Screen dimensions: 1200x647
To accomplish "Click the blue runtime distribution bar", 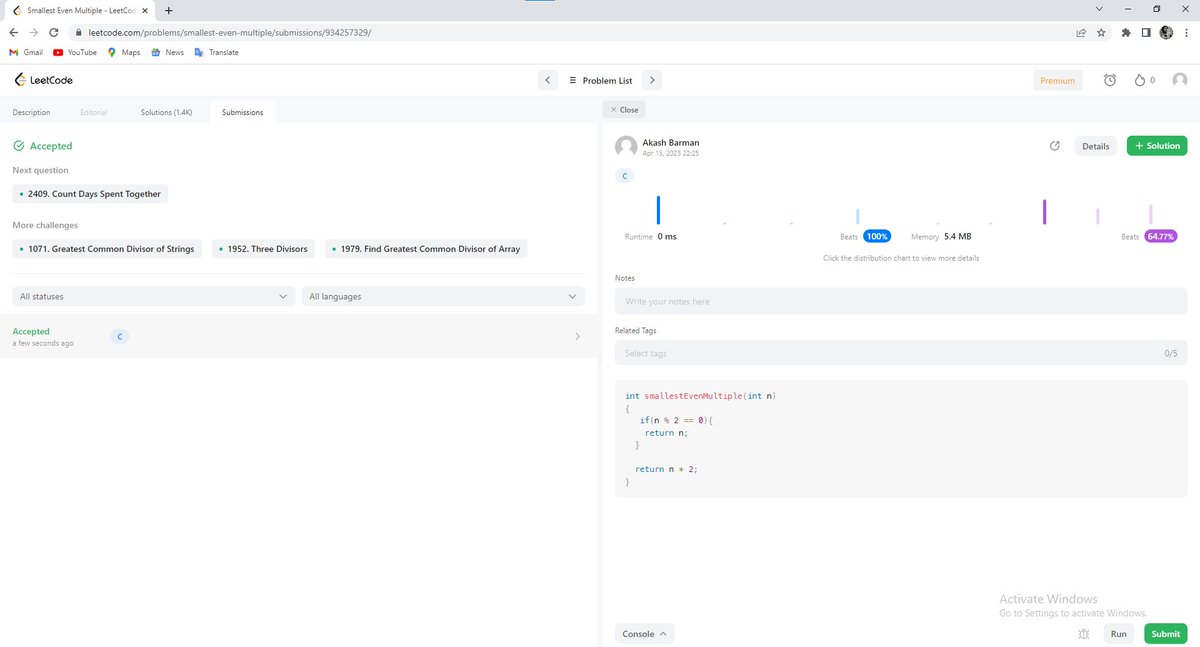I will [658, 210].
